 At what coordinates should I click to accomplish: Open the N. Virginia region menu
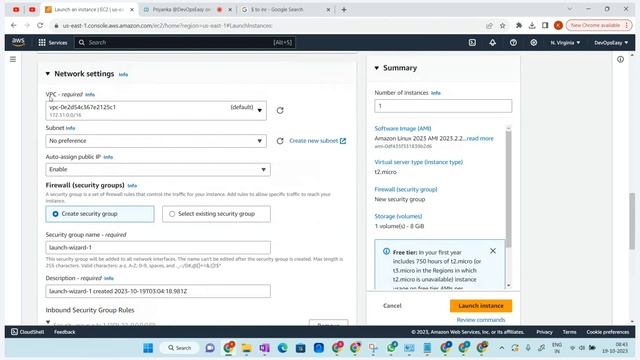565,42
